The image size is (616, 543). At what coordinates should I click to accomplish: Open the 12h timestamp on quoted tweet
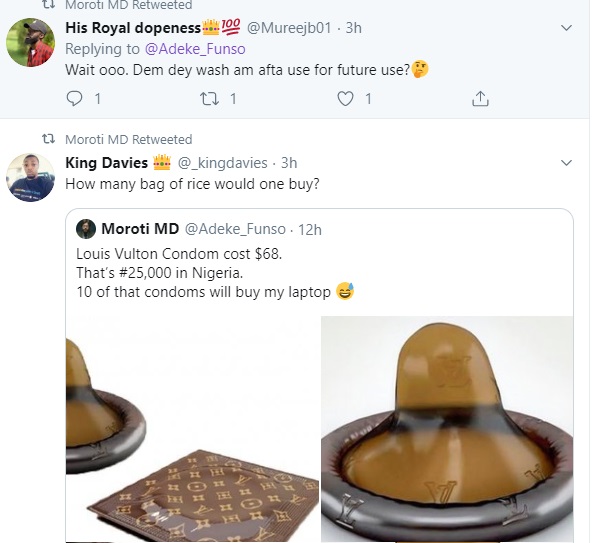pos(309,229)
